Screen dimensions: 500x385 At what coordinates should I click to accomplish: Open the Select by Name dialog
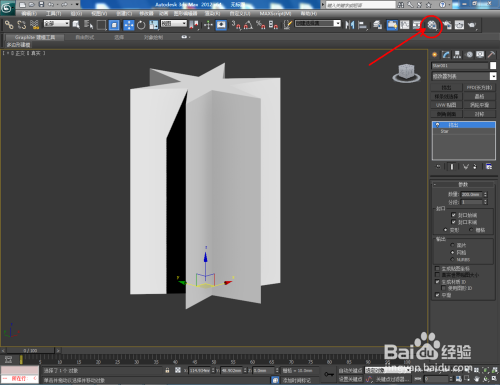[x=88, y=25]
